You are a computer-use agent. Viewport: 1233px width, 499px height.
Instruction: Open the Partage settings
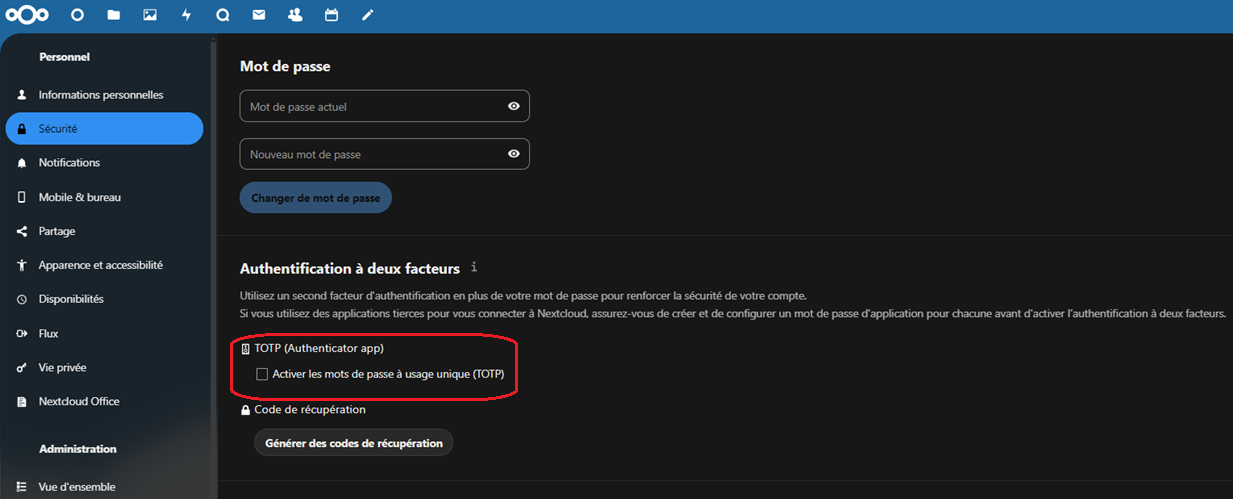104,231
